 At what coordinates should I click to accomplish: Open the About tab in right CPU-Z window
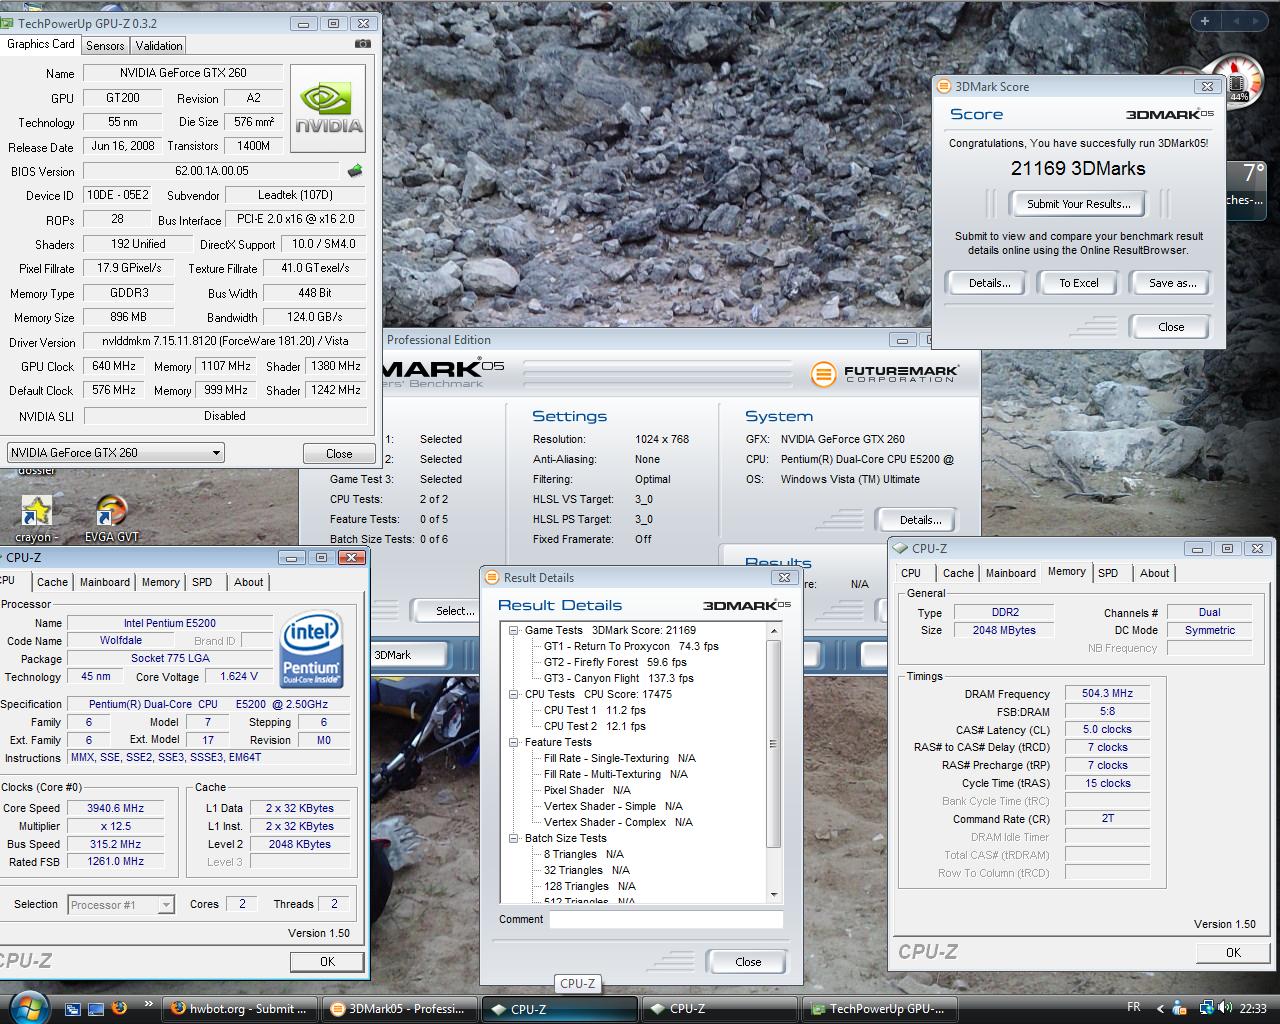pos(1154,573)
